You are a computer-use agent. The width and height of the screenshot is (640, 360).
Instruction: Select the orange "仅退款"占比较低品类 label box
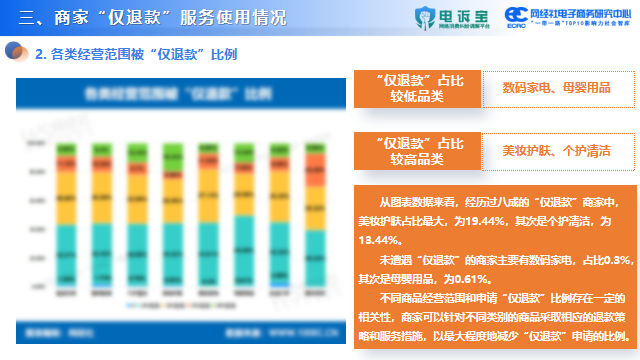click(418, 89)
